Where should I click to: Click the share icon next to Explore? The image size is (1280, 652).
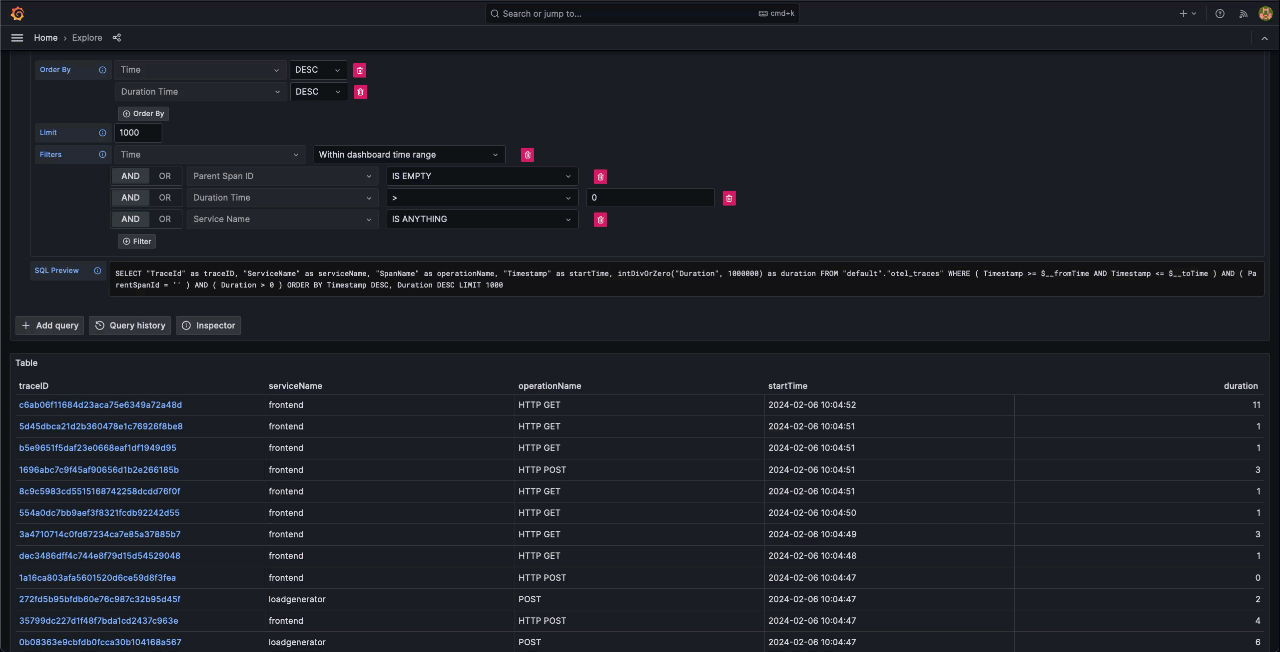pos(117,38)
